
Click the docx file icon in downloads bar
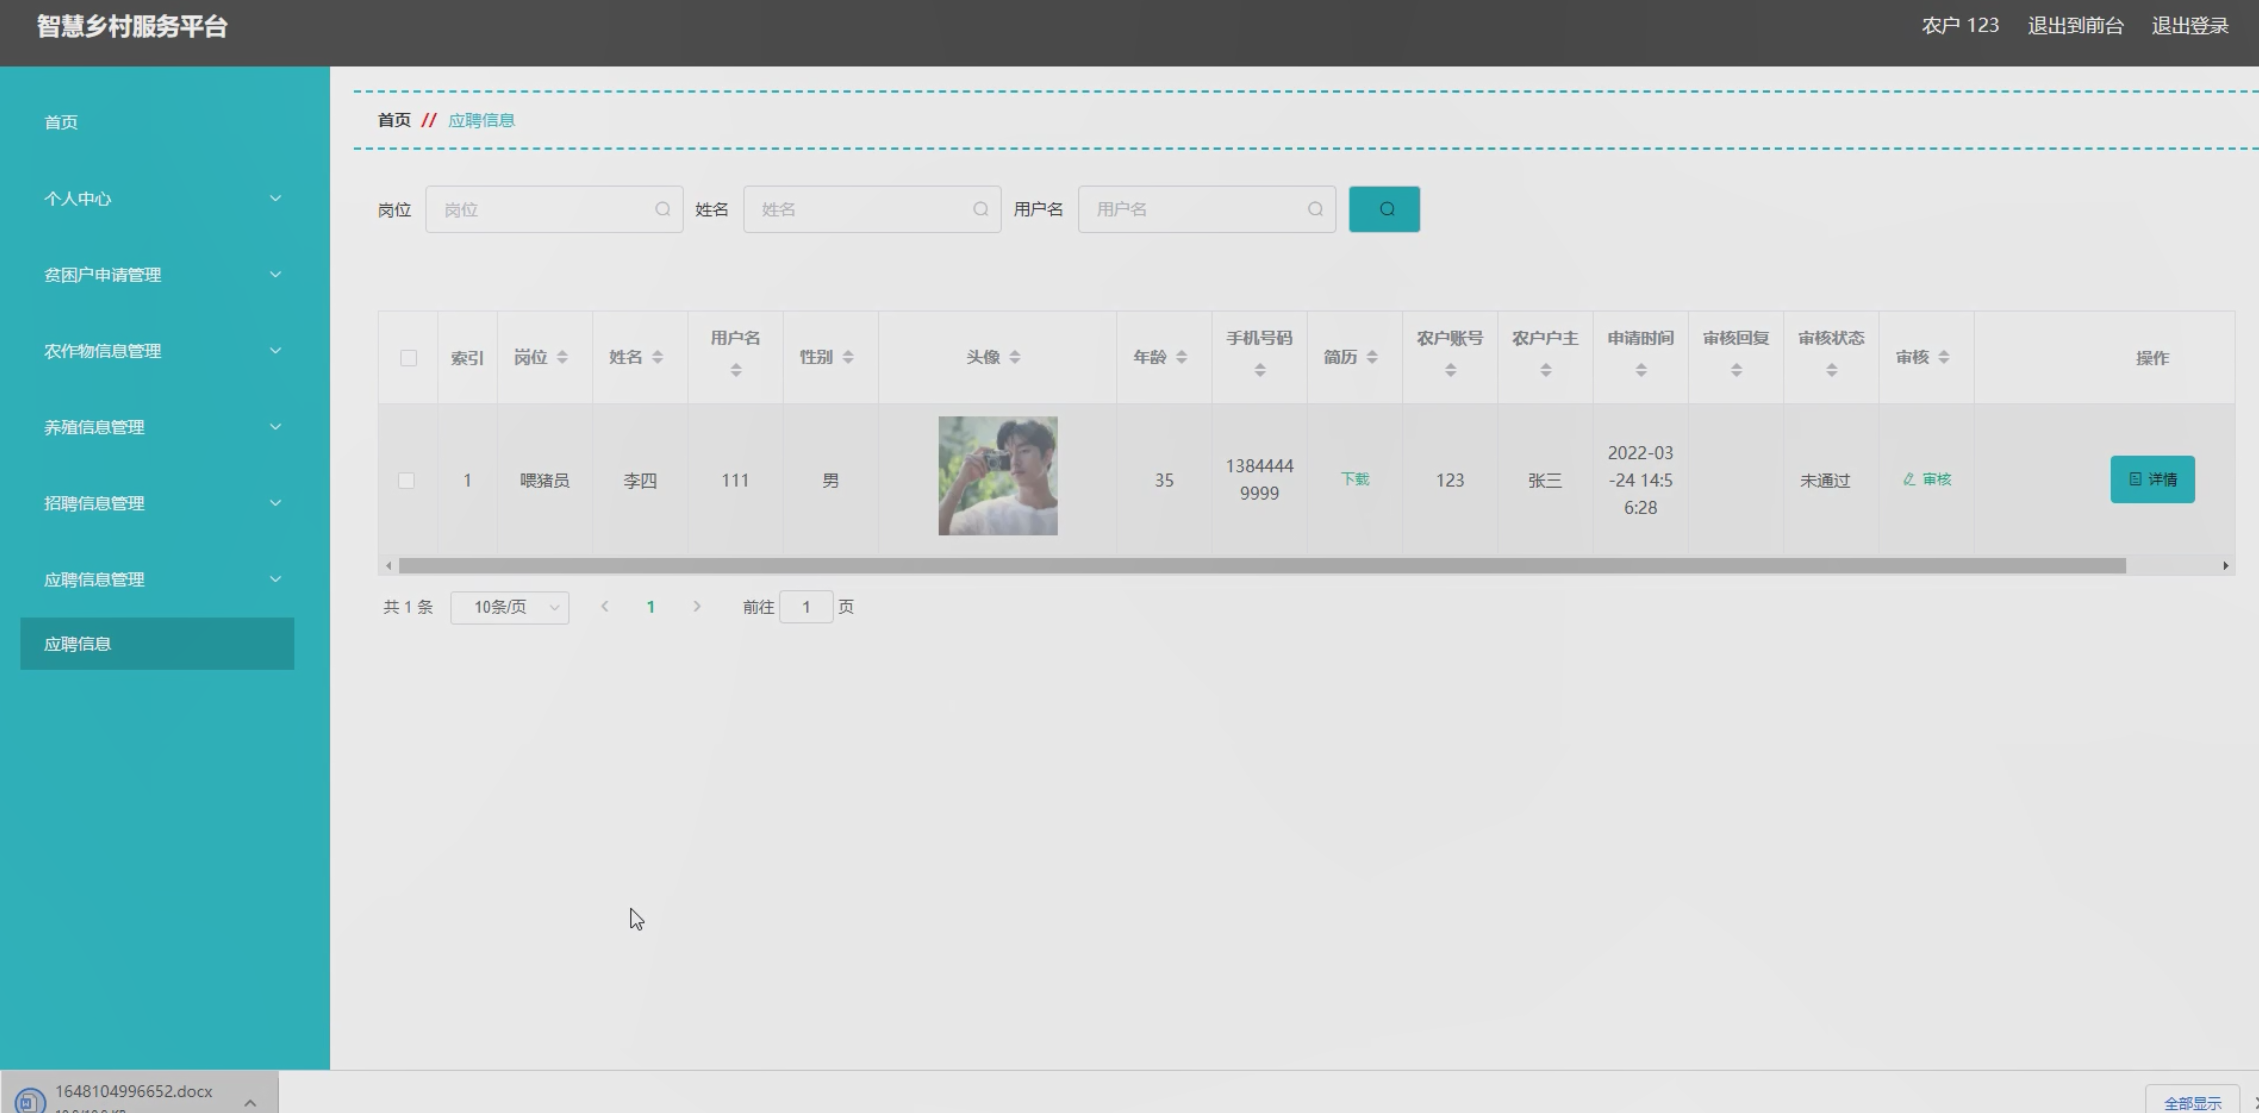click(30, 1100)
